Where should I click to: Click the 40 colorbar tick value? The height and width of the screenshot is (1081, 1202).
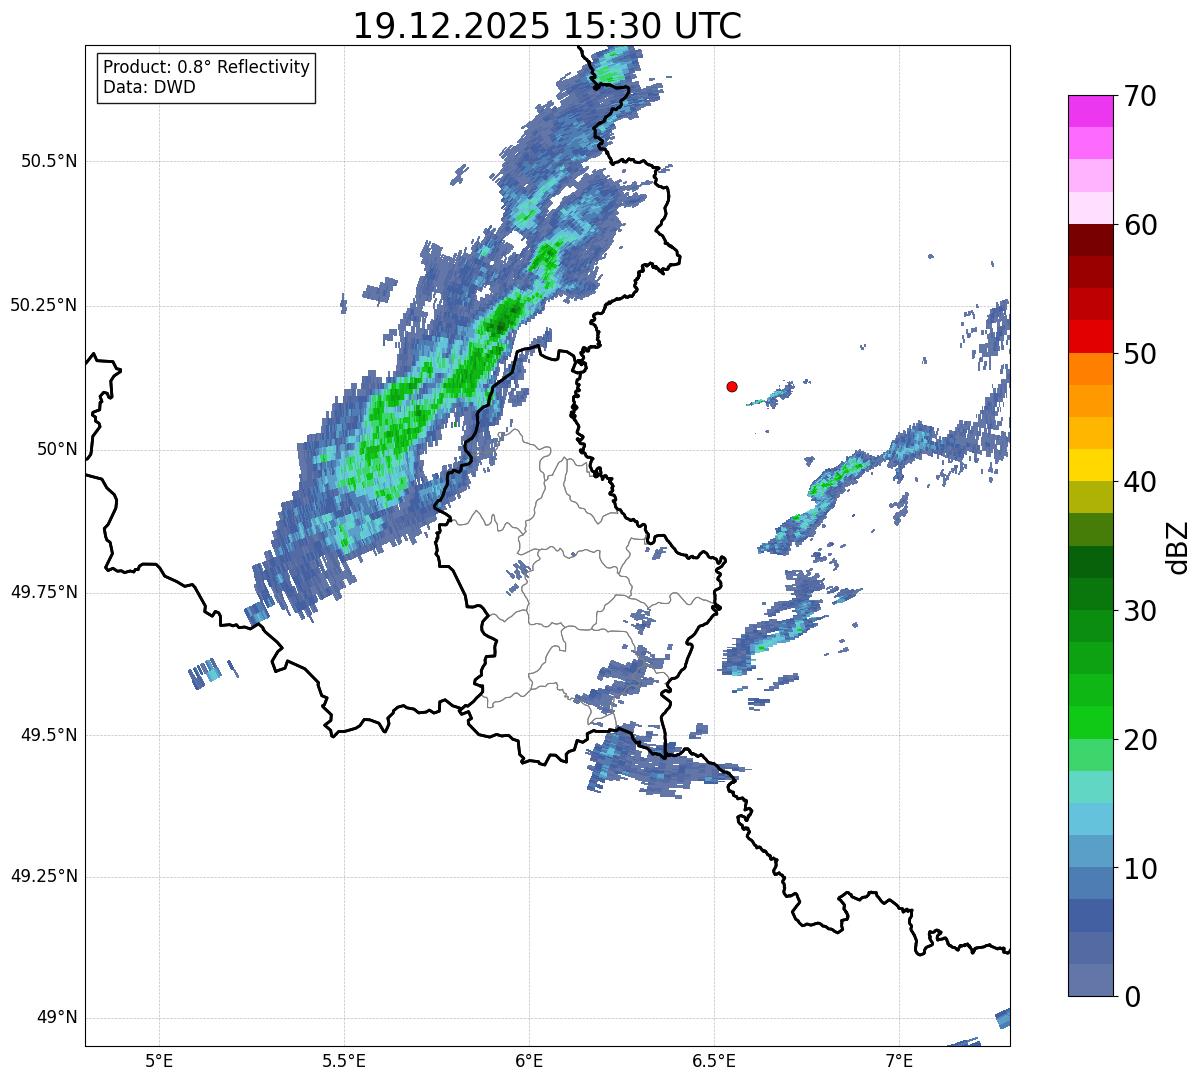[x=1140, y=482]
